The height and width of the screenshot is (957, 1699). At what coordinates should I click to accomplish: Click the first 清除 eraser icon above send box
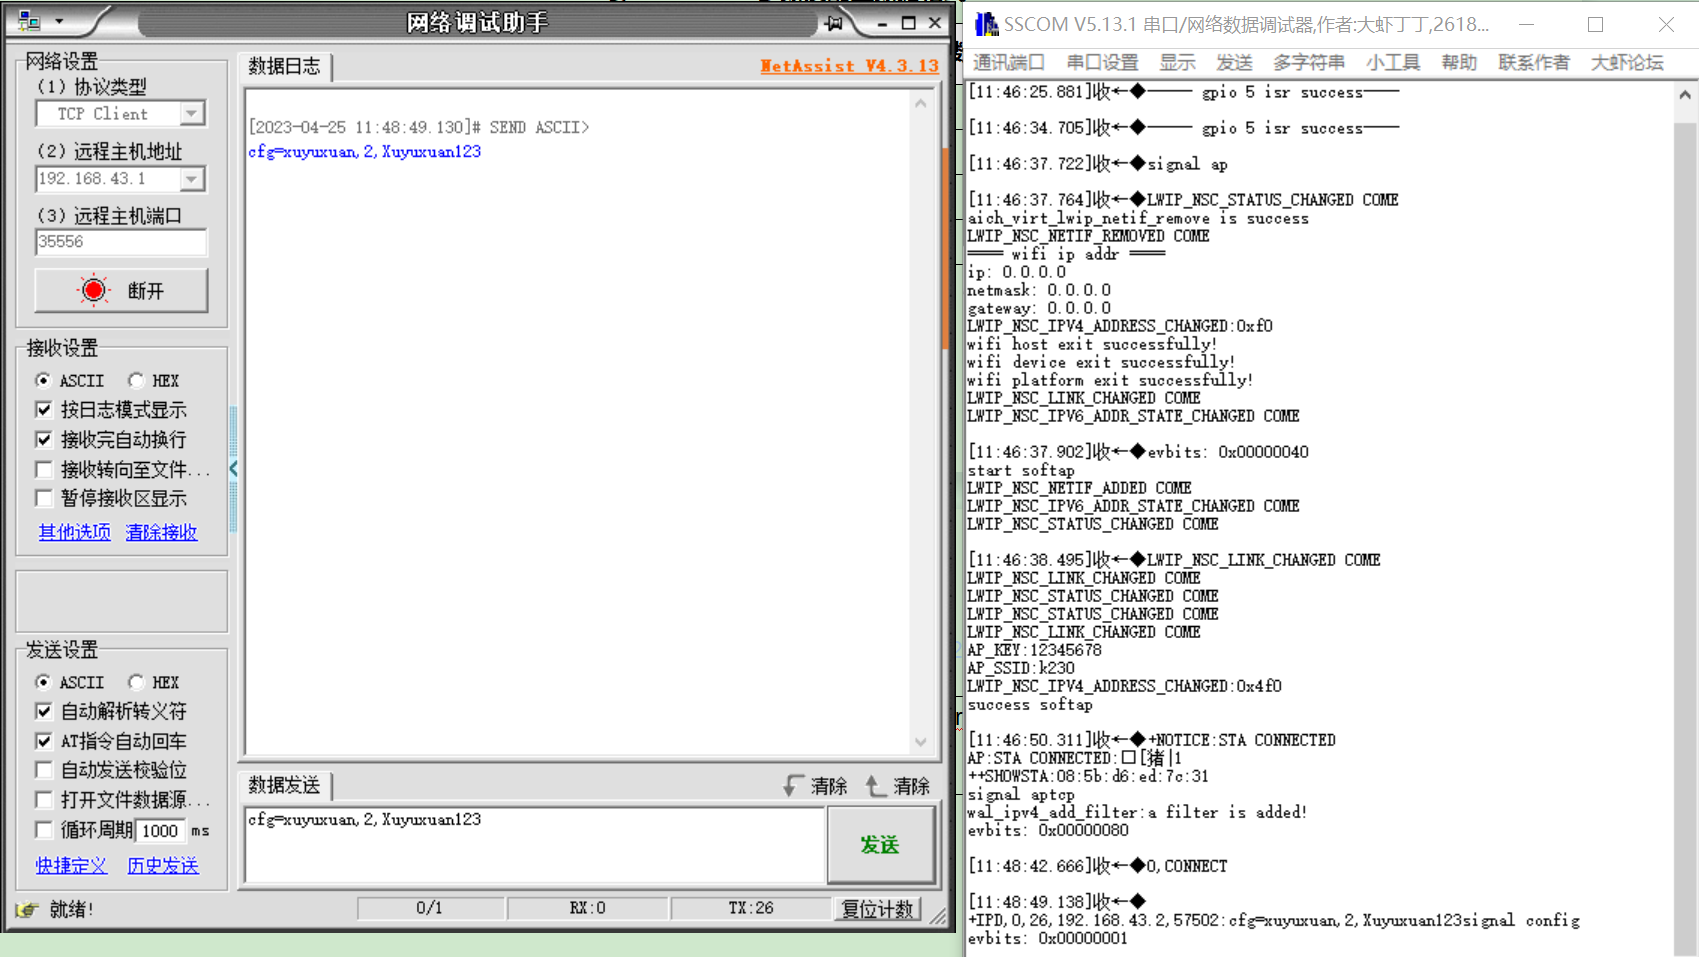tap(794, 786)
